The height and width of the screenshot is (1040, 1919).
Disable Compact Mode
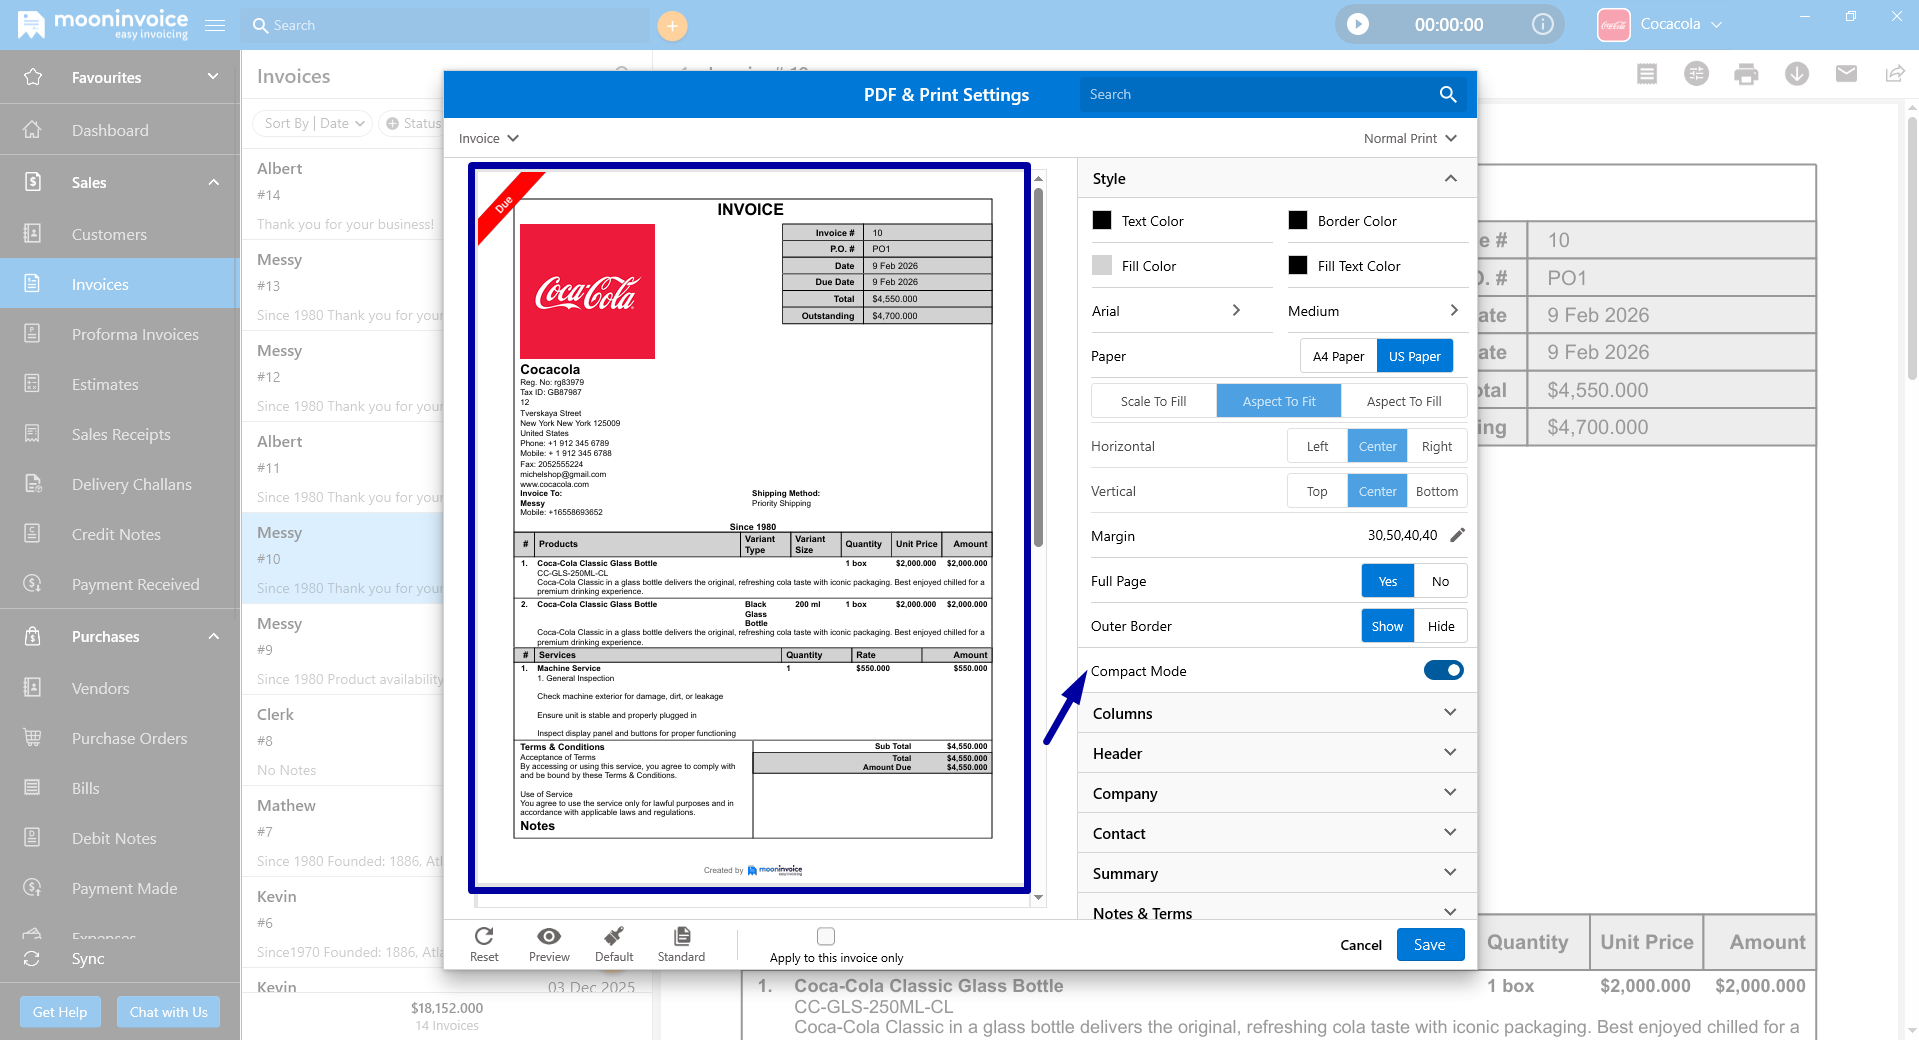1443,670
